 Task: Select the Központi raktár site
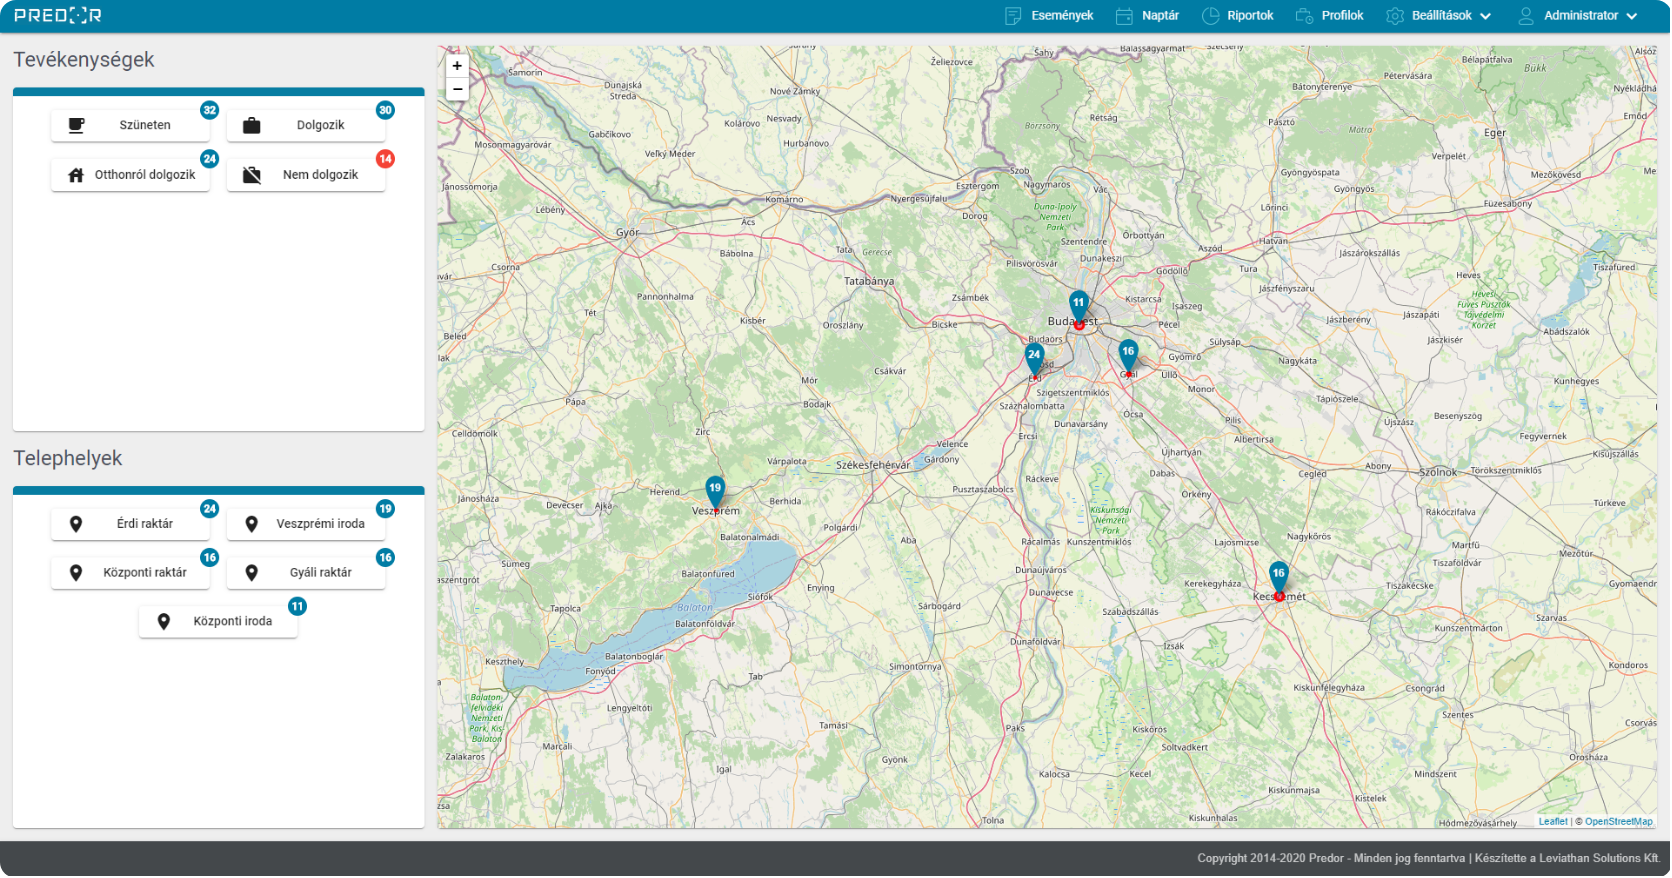coord(131,573)
